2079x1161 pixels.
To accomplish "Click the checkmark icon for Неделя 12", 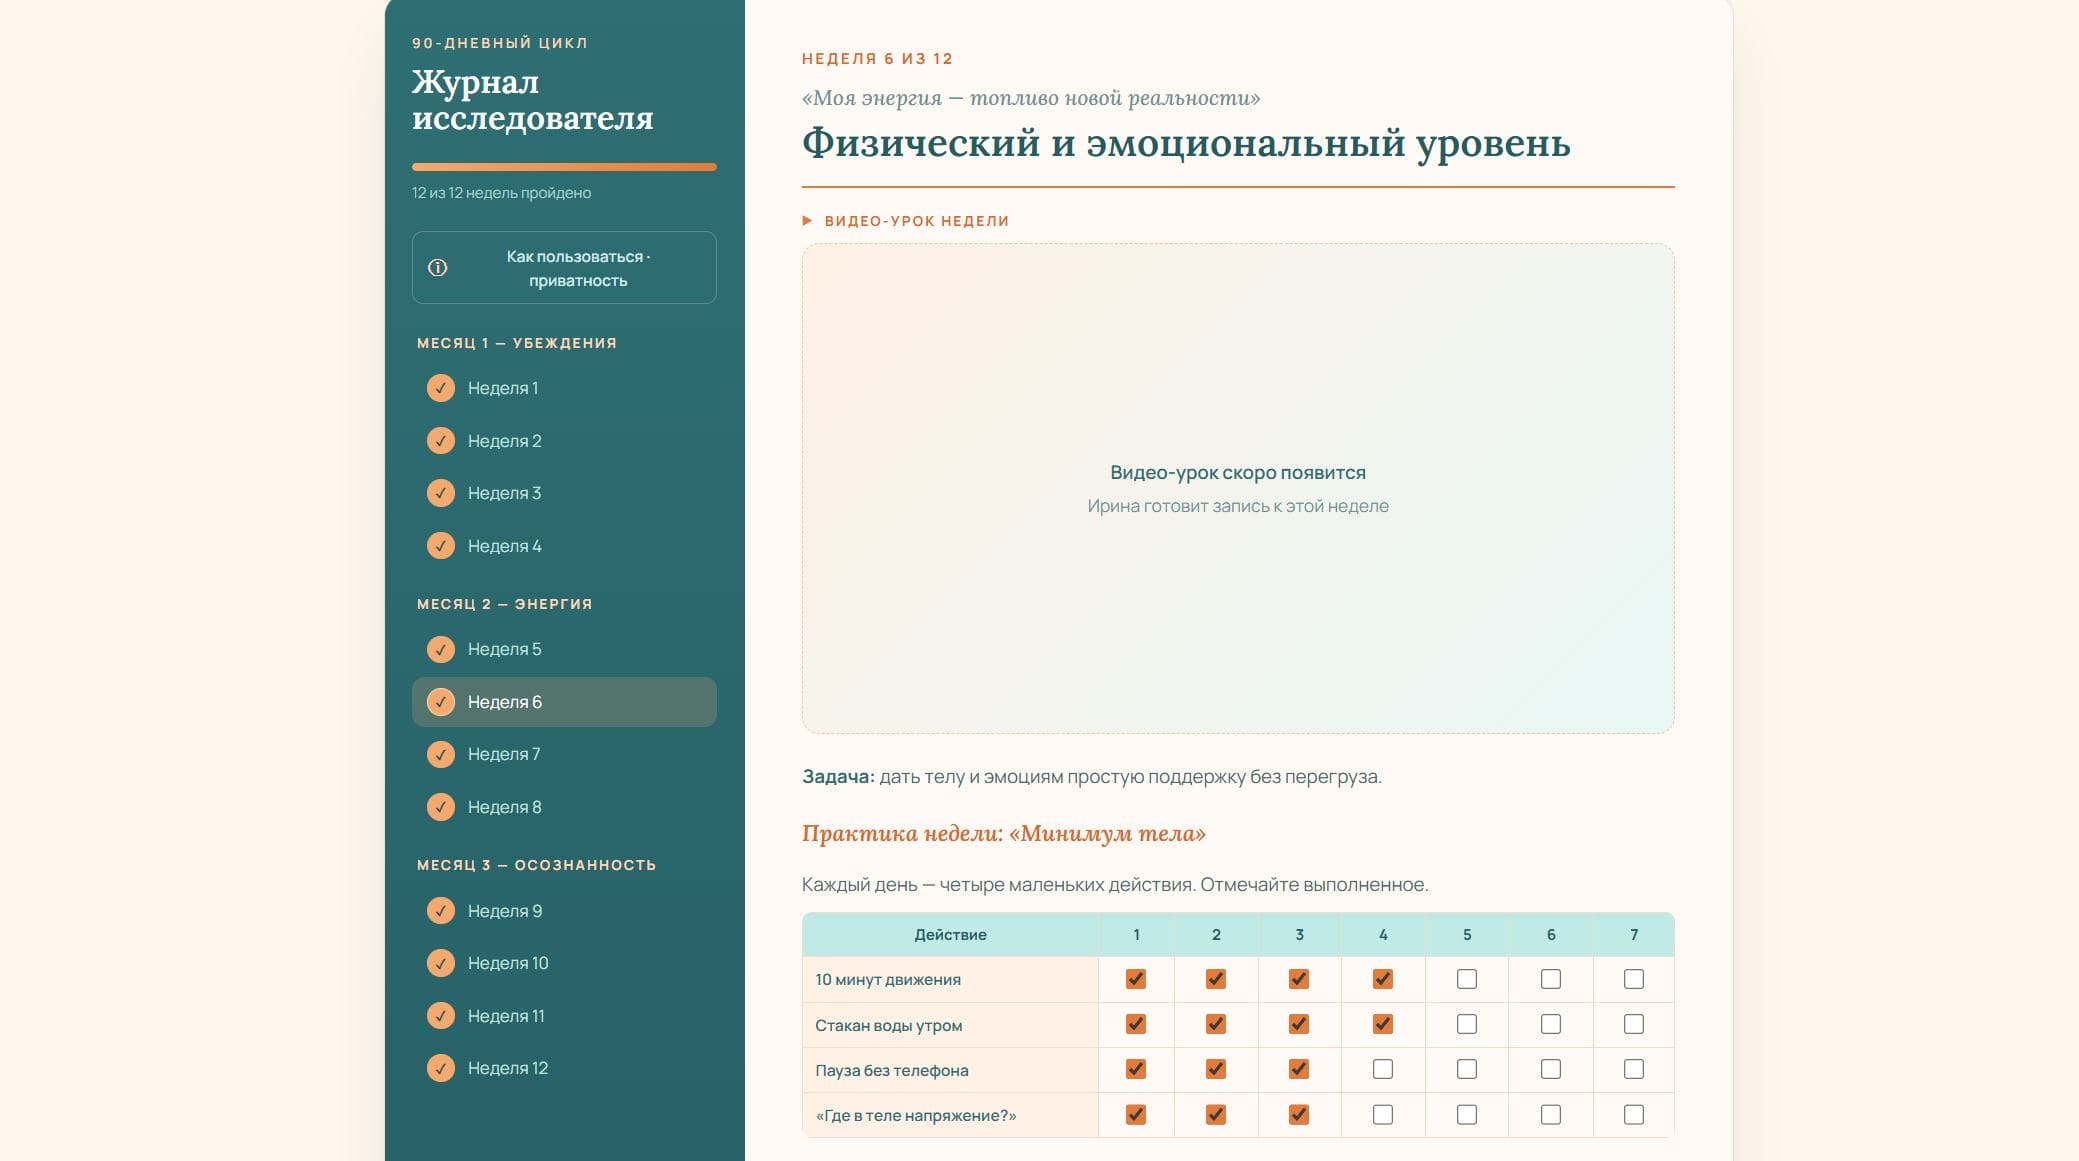I will [441, 1068].
